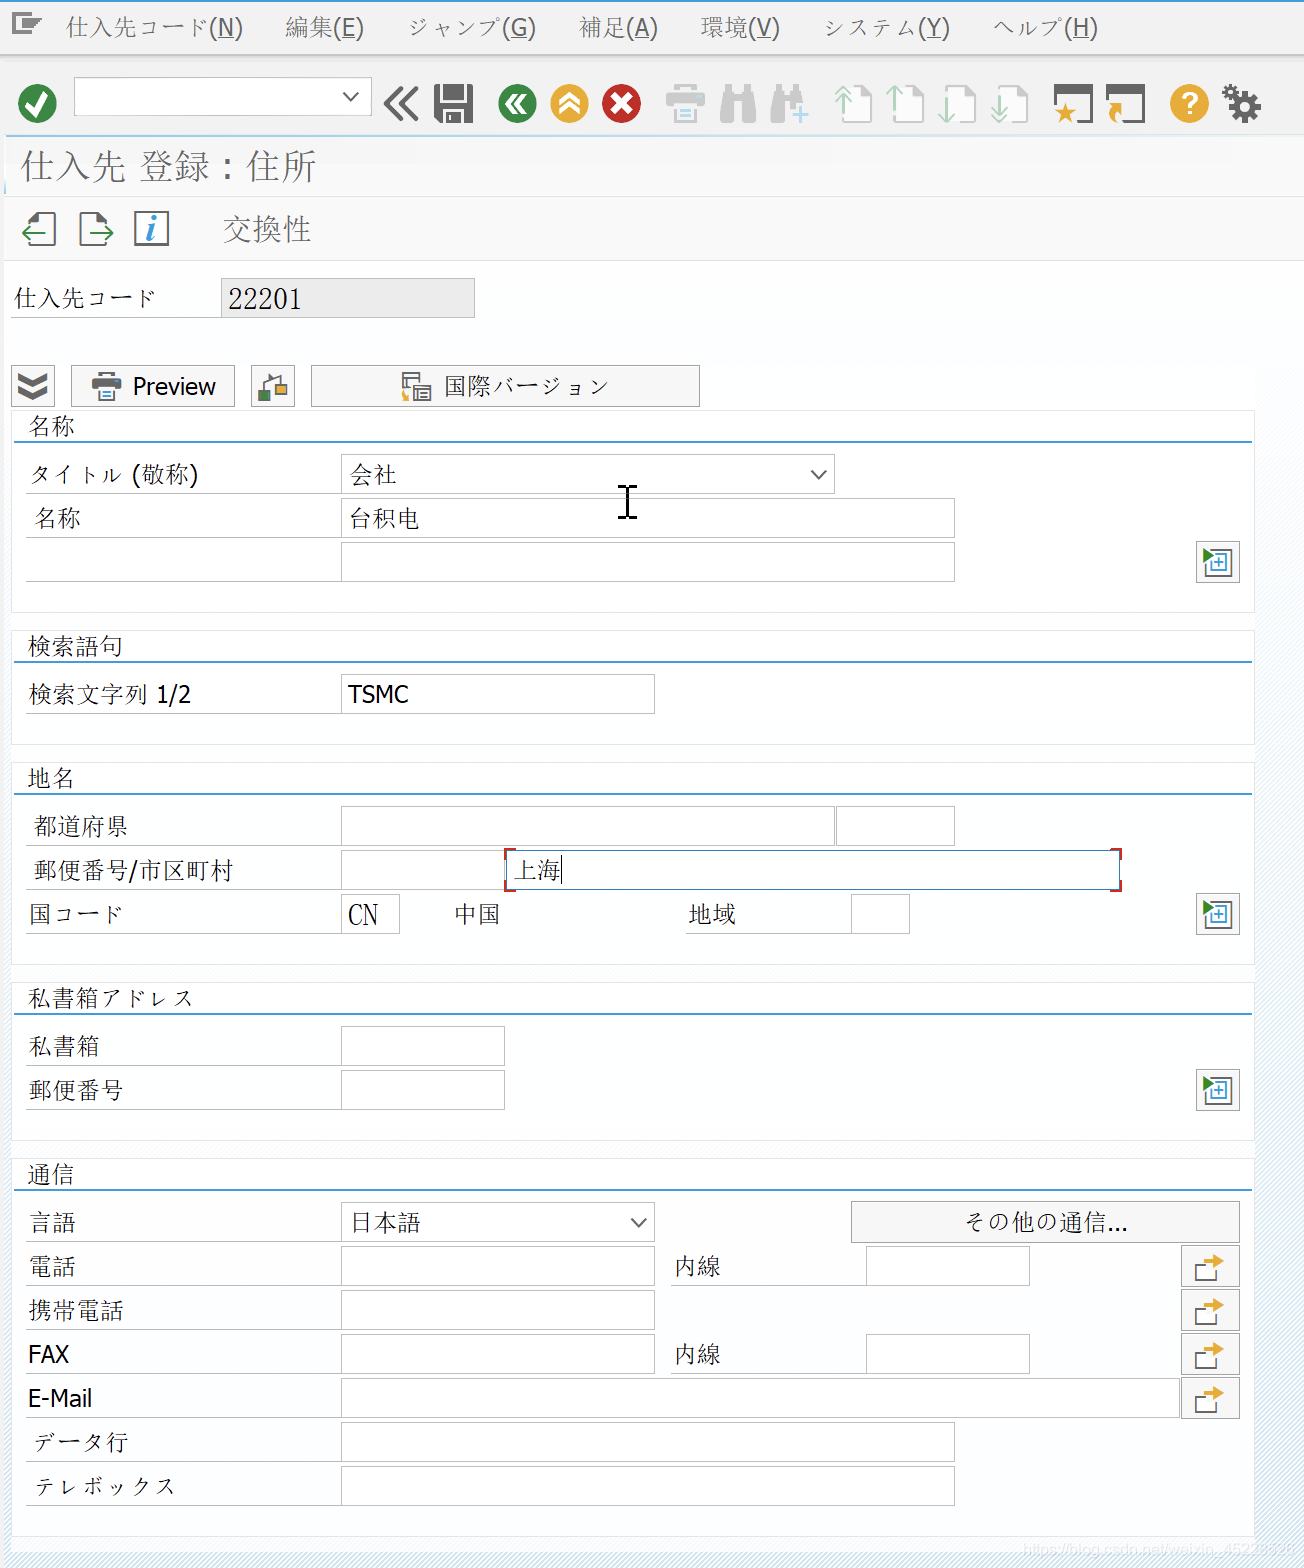Open the 言語 language dropdown
The width and height of the screenshot is (1304, 1568).
[x=639, y=1222]
